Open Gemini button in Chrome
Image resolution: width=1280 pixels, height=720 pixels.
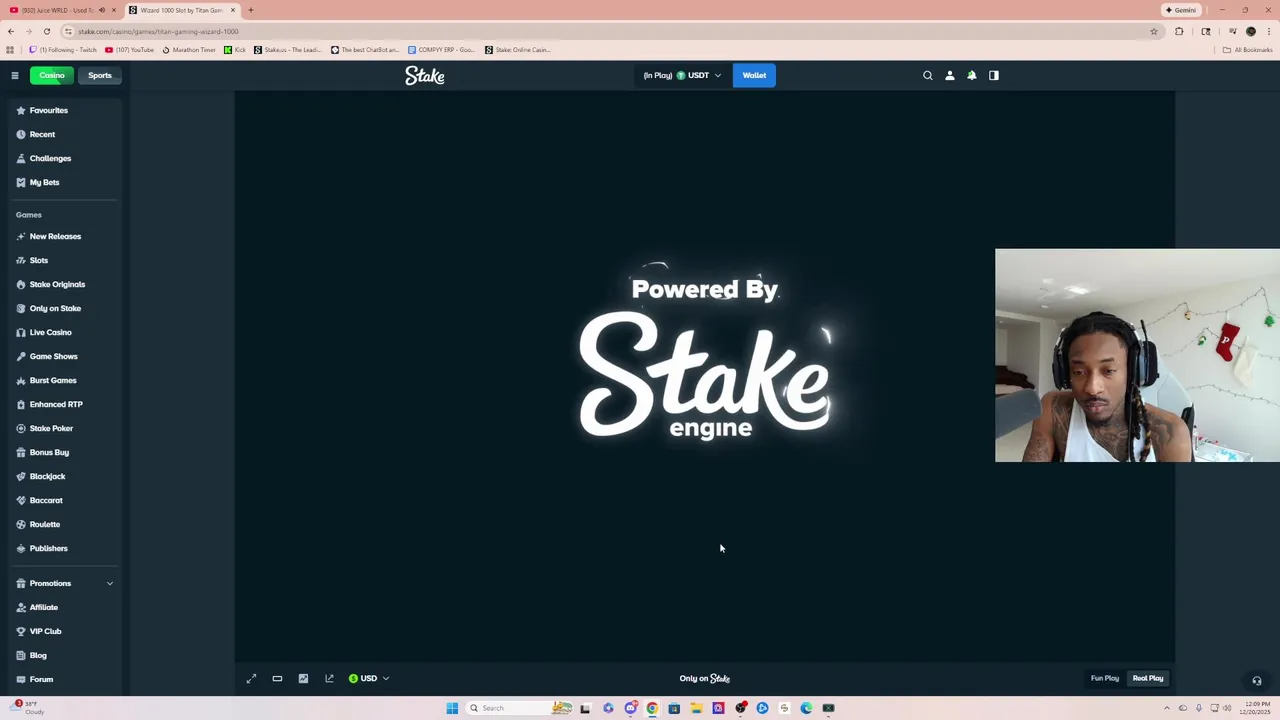[1181, 10]
